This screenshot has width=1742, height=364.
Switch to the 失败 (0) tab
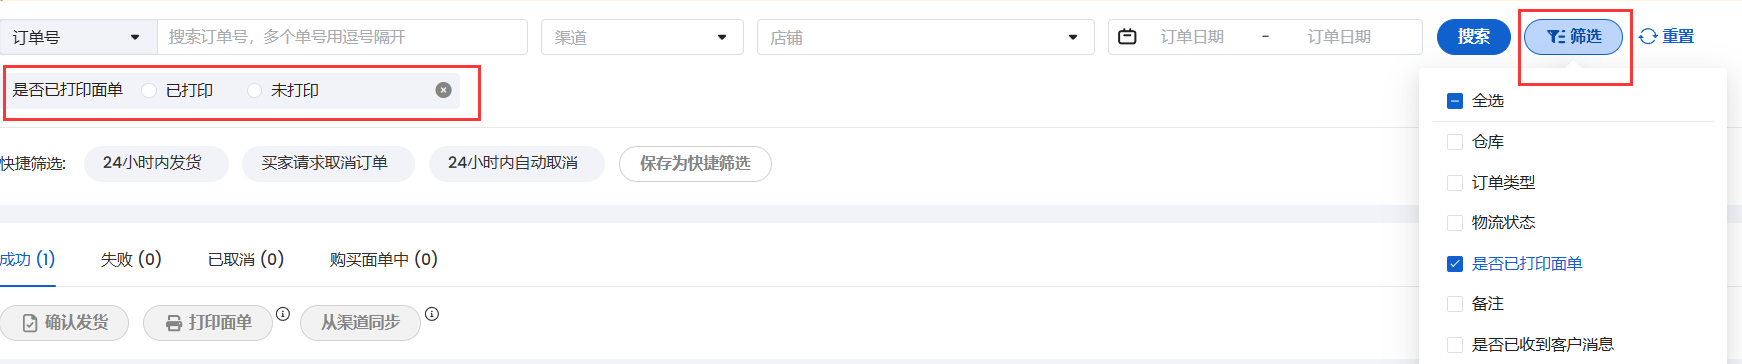click(x=131, y=260)
